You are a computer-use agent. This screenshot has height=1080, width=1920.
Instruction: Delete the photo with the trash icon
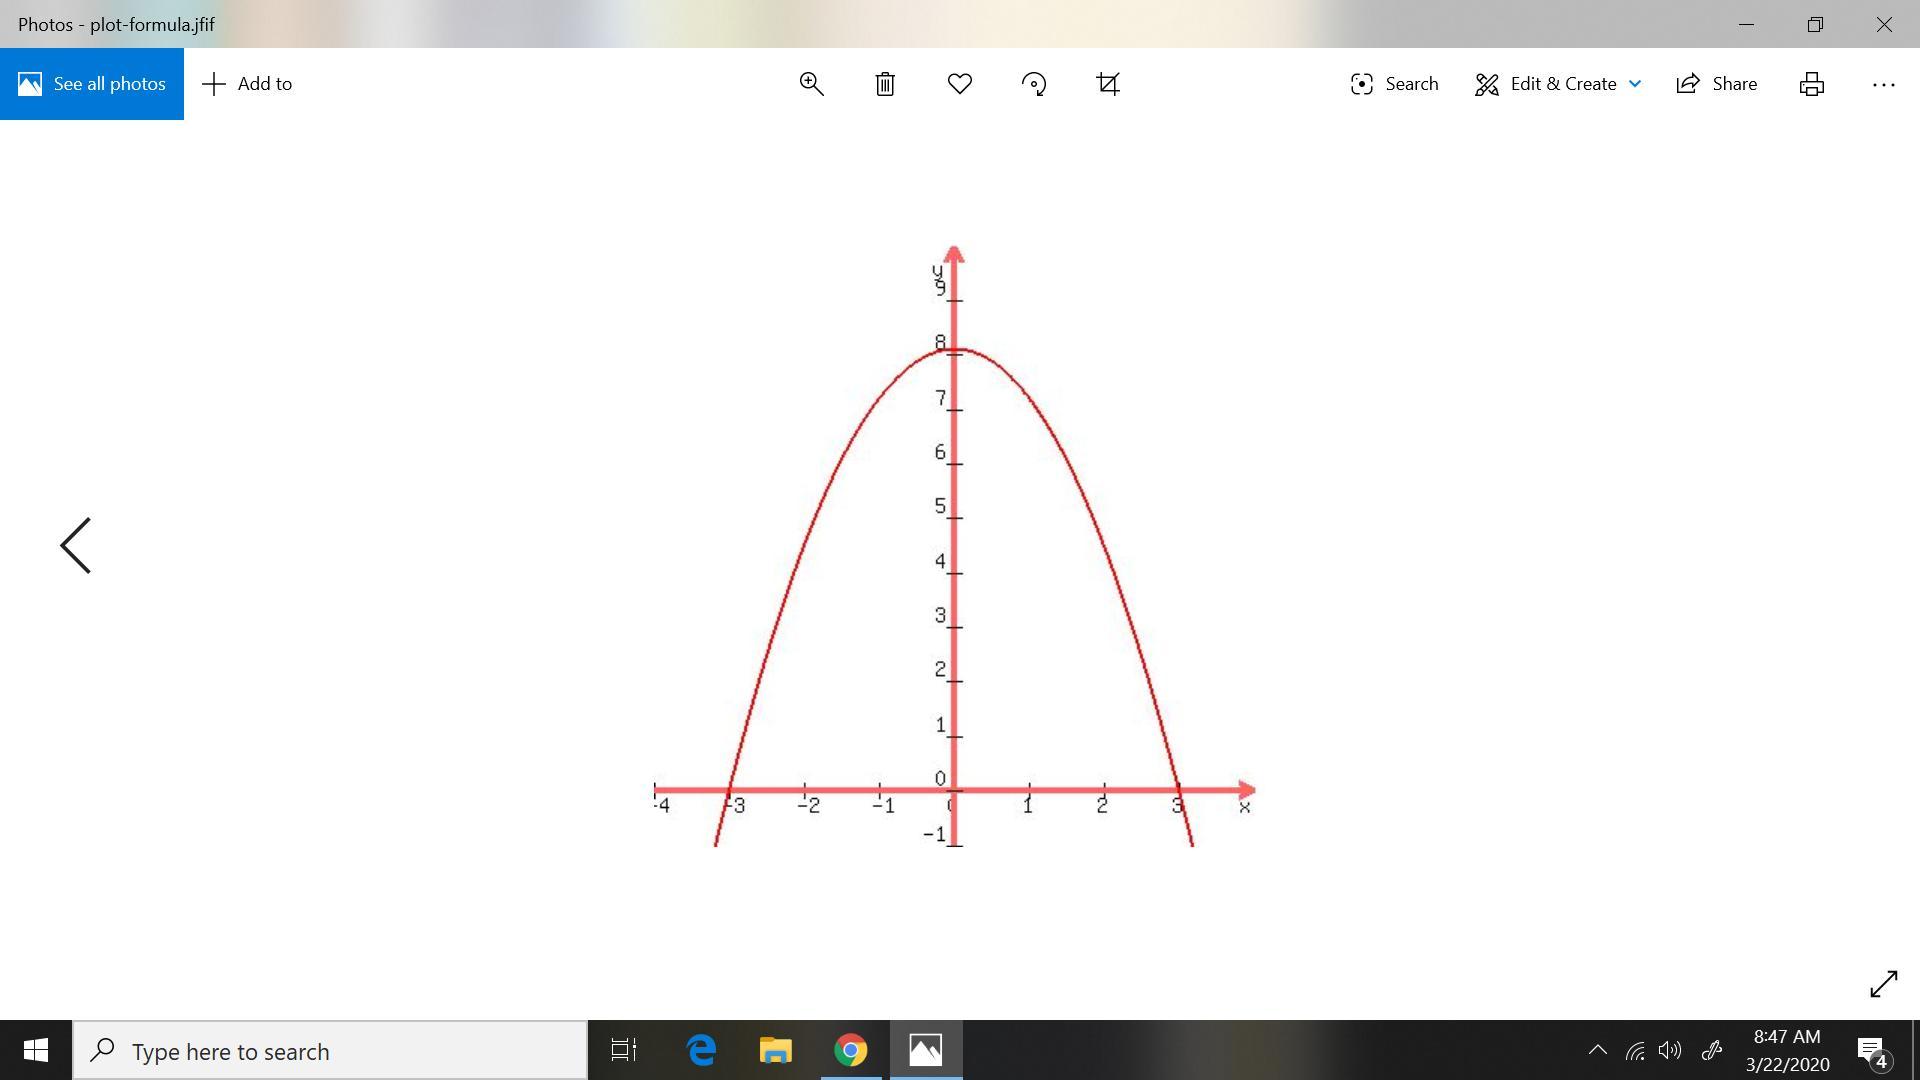pos(885,84)
